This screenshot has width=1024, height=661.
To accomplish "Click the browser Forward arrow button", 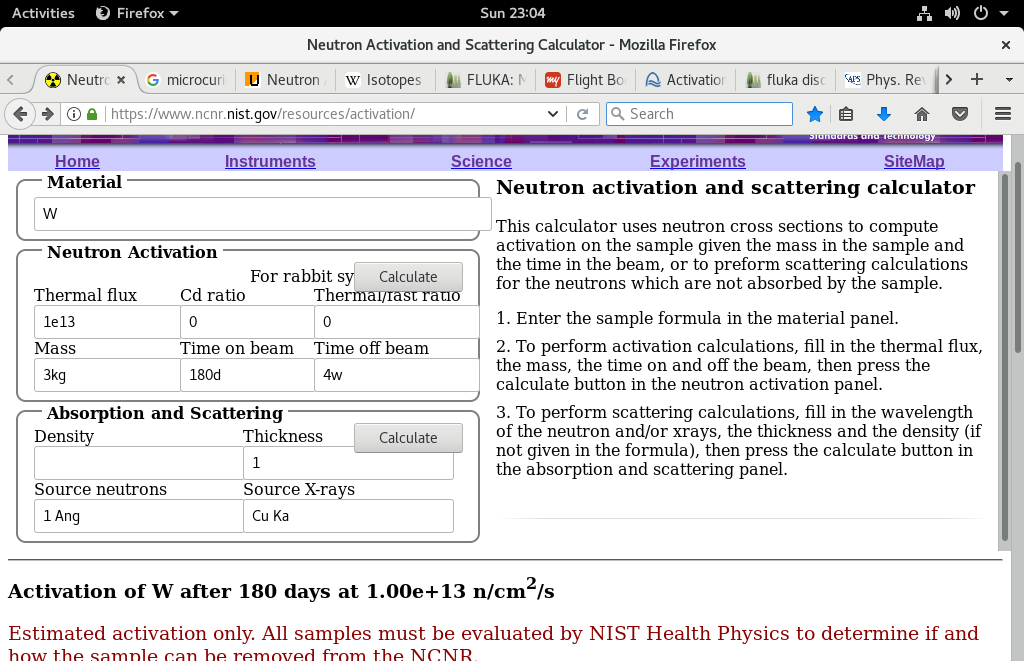I will (47, 114).
